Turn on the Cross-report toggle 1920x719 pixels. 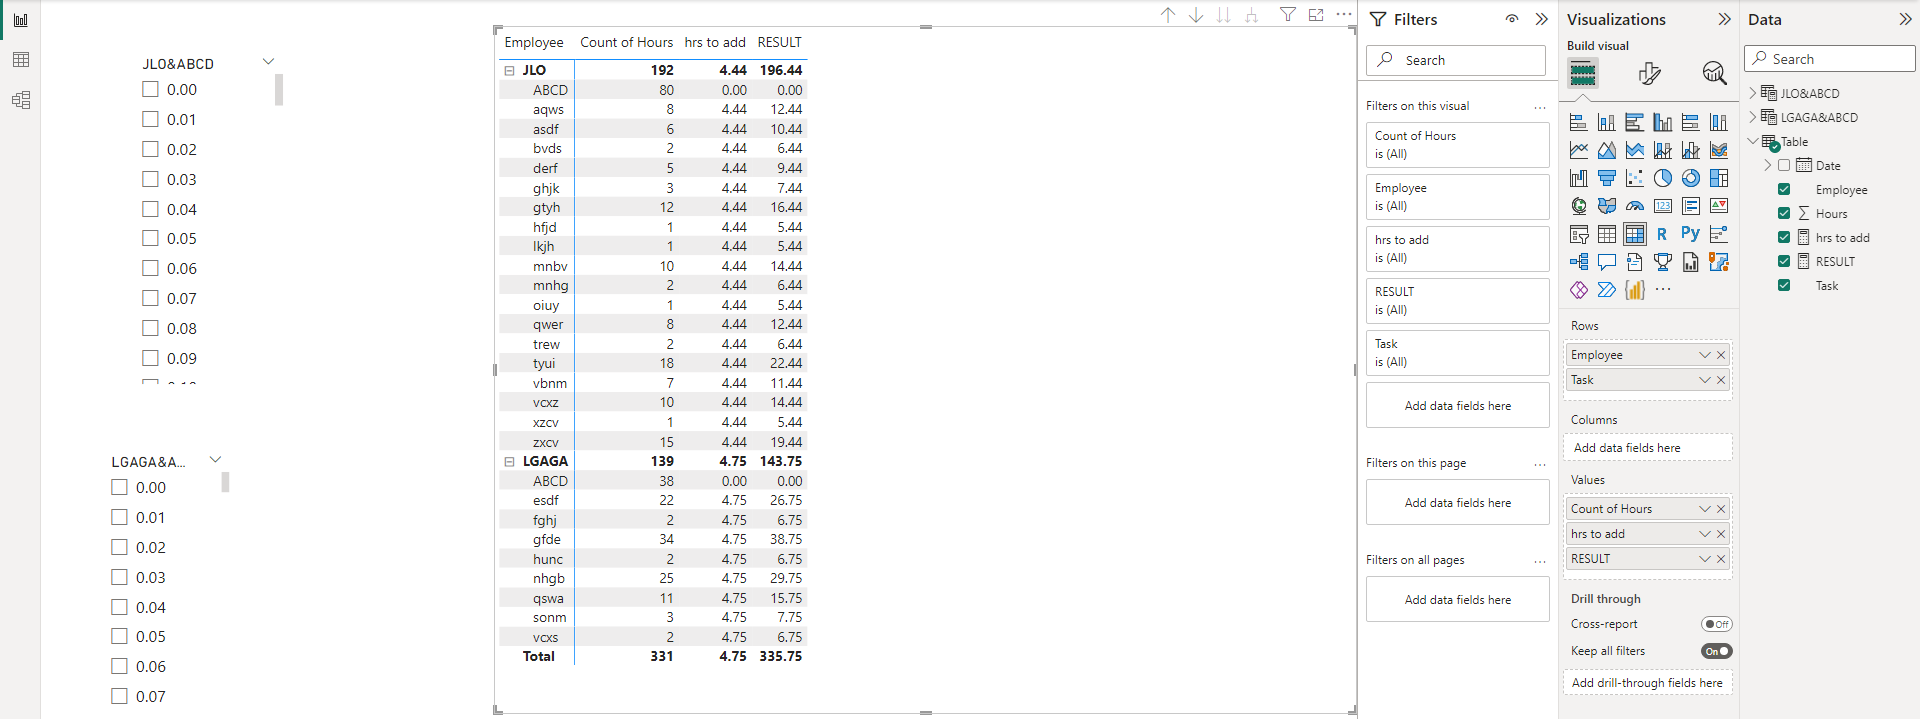pos(1717,624)
